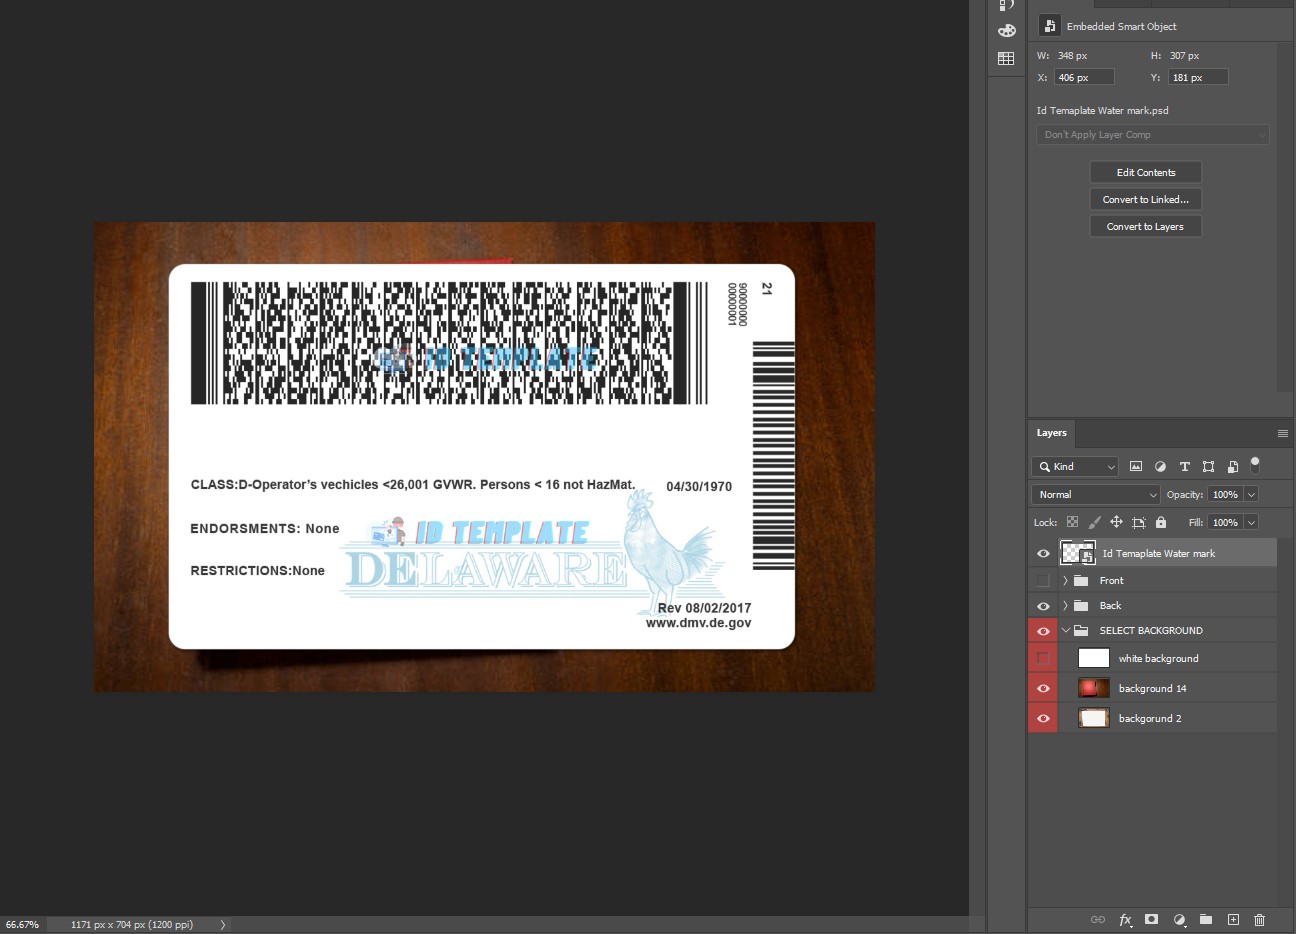The height and width of the screenshot is (934, 1296).
Task: Click the document size status text
Action: click(132, 925)
